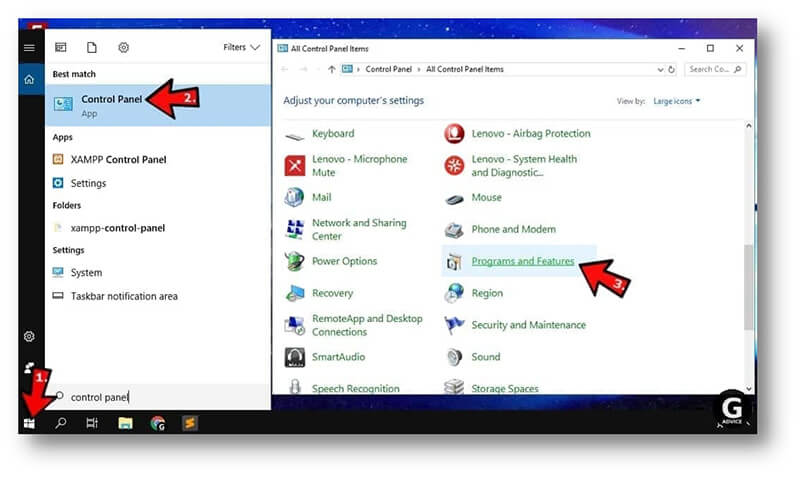Click the Programs and Features link text
This screenshot has height=477, width=800.
[x=523, y=261]
